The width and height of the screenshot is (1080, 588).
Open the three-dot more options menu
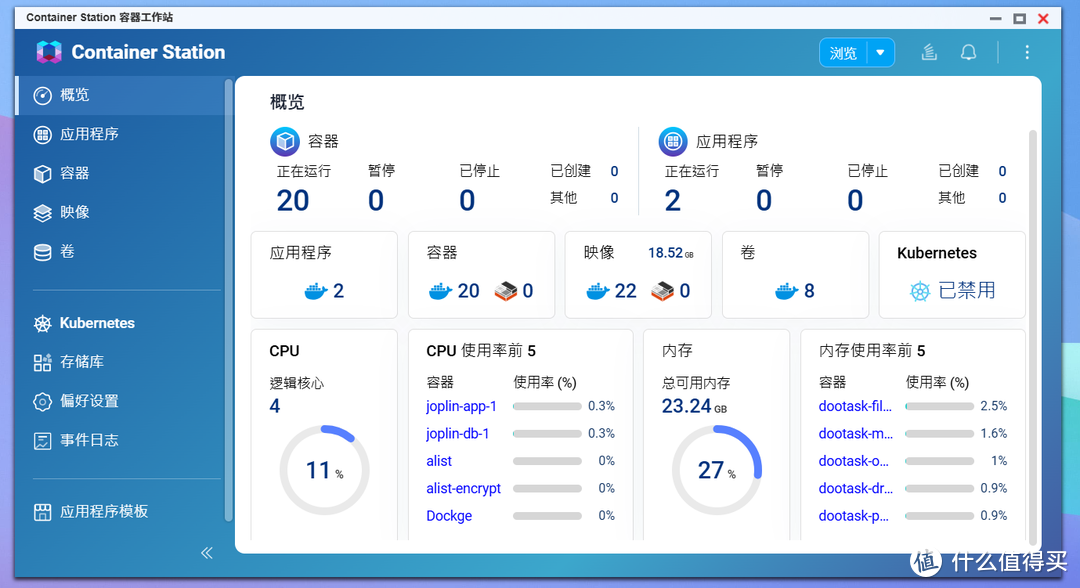1026,53
